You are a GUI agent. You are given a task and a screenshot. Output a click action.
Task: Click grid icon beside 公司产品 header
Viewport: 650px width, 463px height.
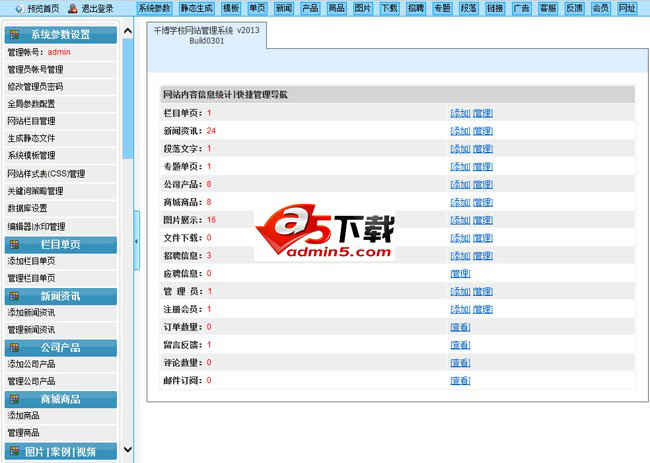(15, 347)
